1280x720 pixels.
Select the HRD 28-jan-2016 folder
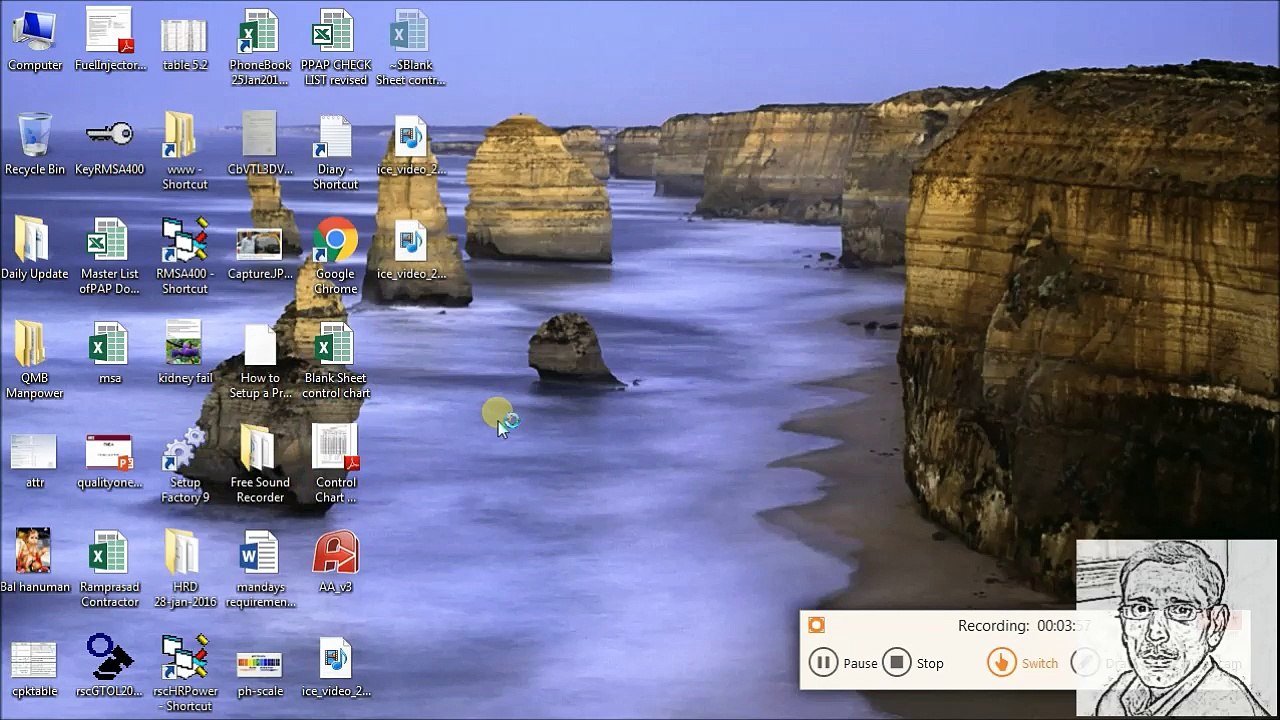coord(185,568)
